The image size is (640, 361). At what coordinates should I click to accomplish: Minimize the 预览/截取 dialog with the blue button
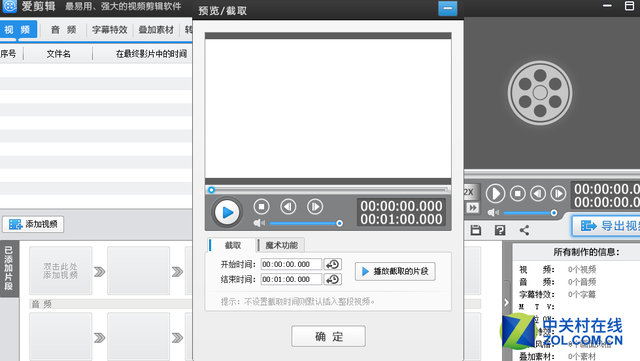point(448,8)
